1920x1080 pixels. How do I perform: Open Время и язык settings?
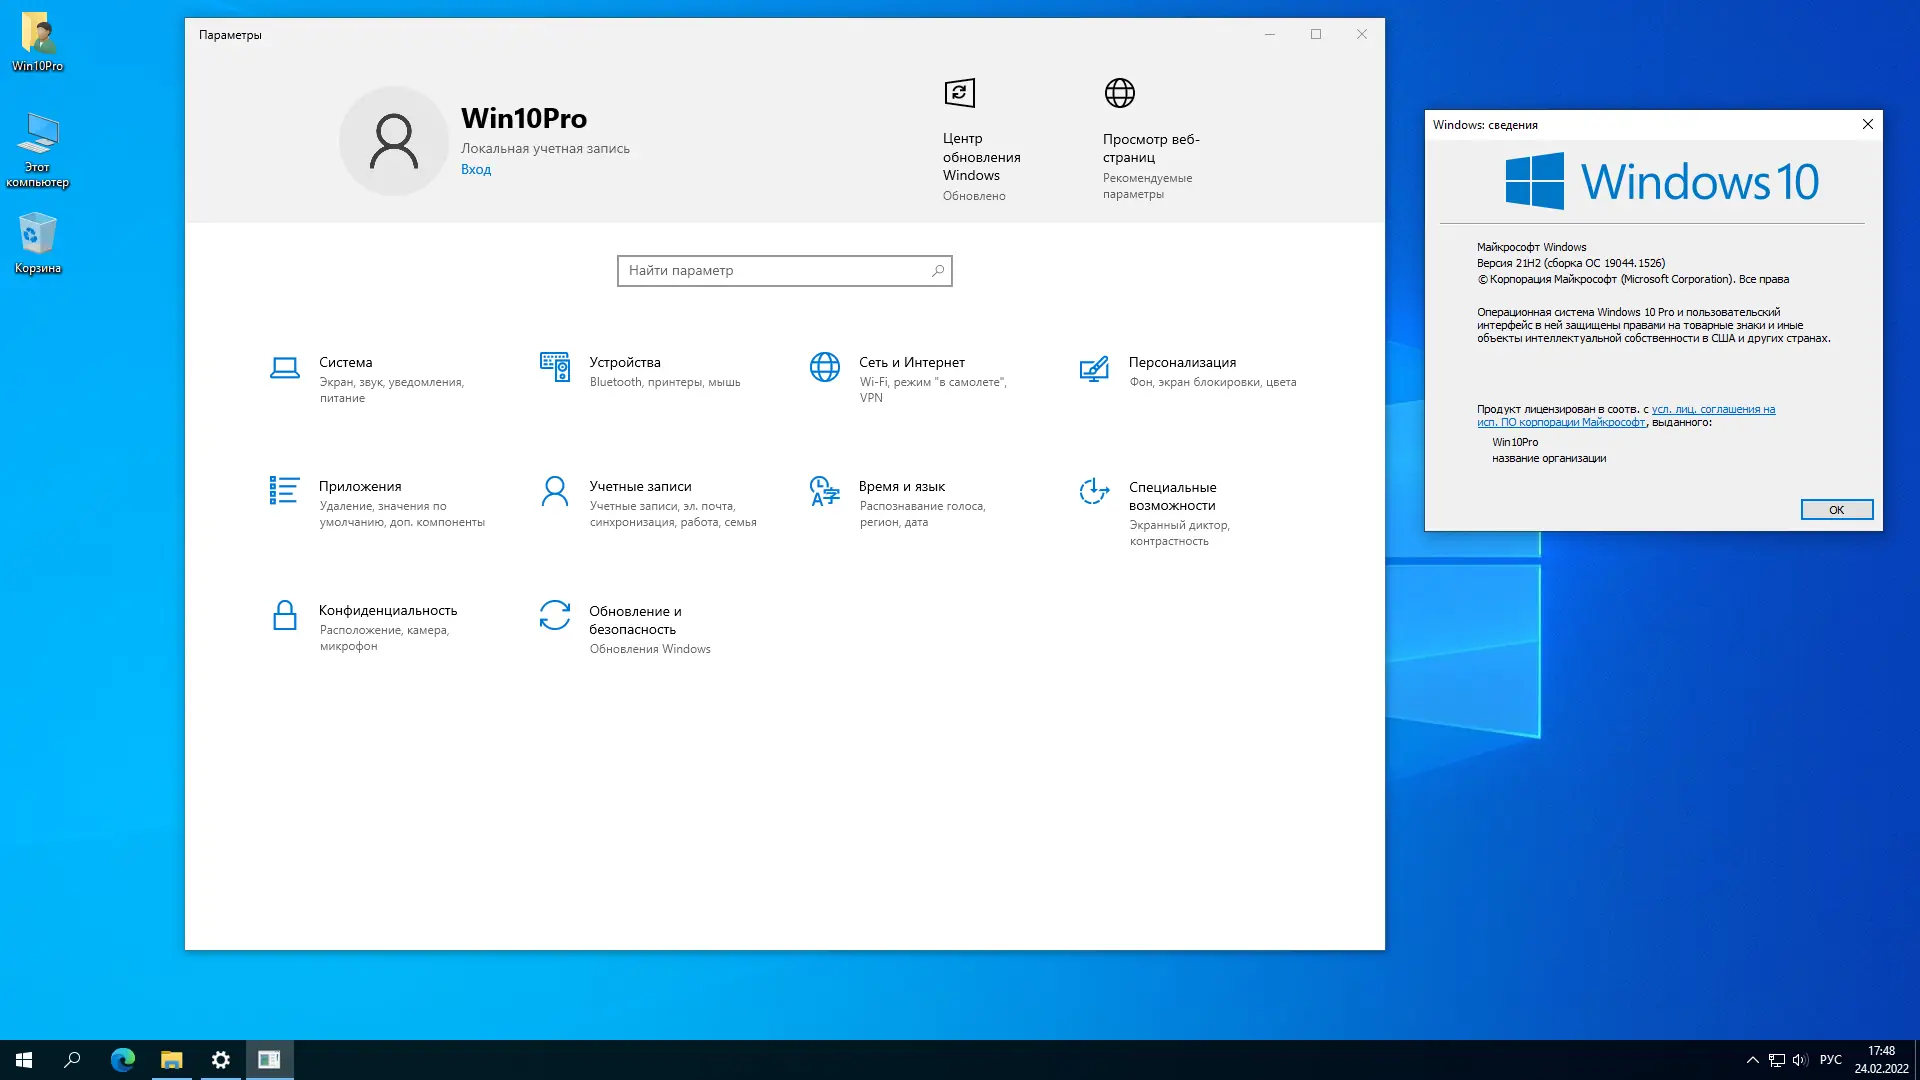[x=901, y=487]
